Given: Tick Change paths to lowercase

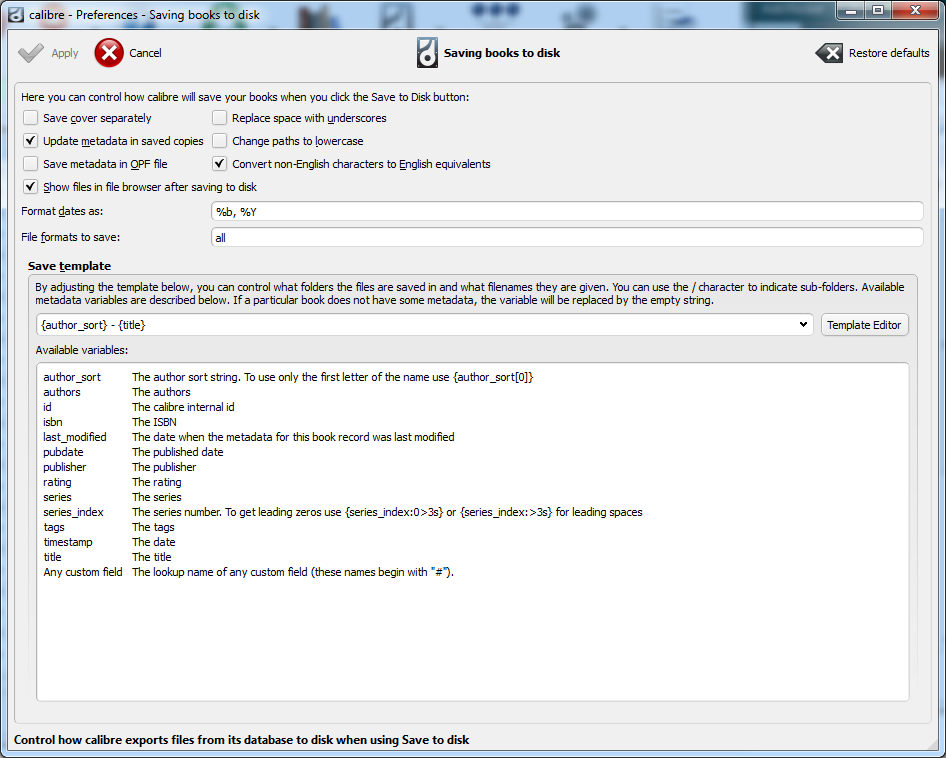Looking at the screenshot, I should coord(220,141).
